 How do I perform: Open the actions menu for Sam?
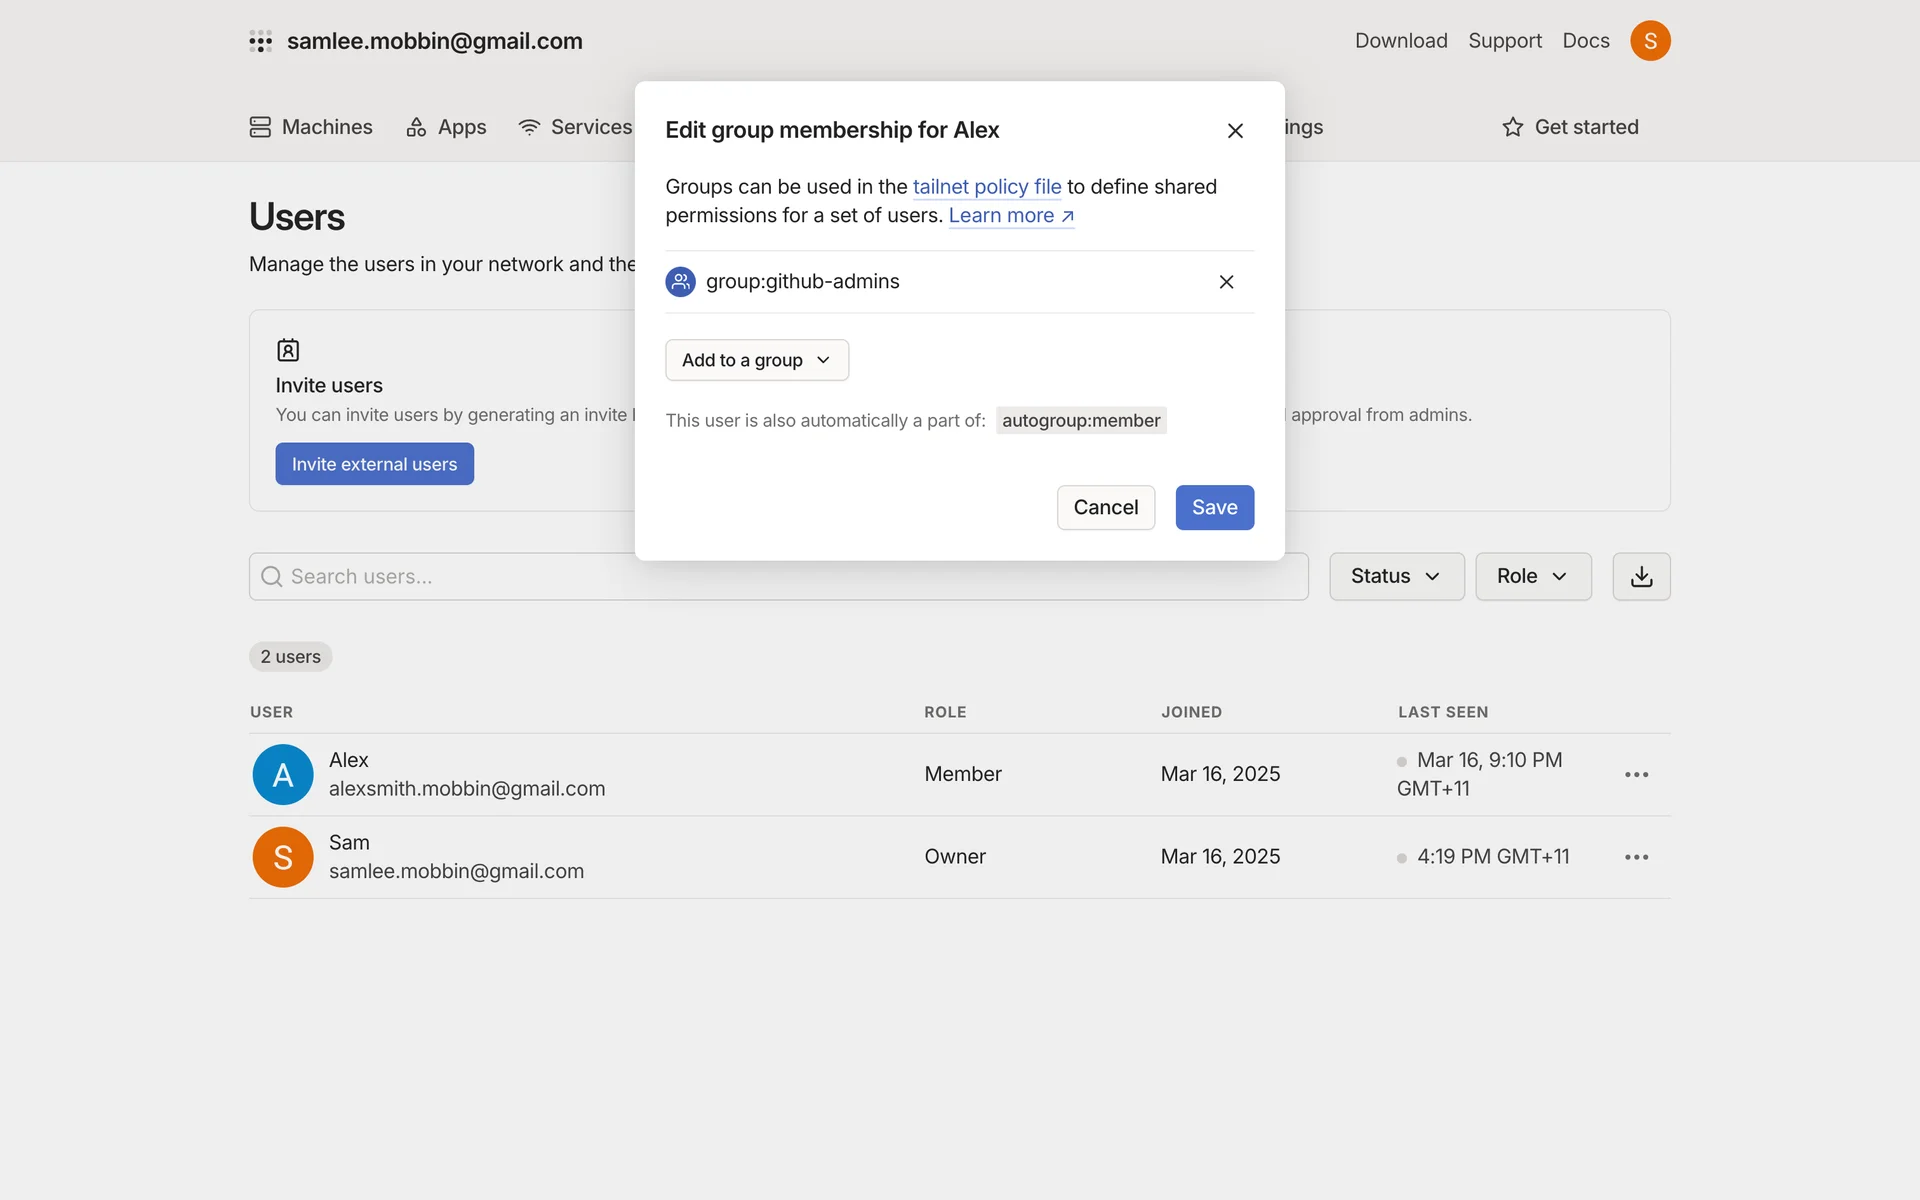click(x=1636, y=857)
